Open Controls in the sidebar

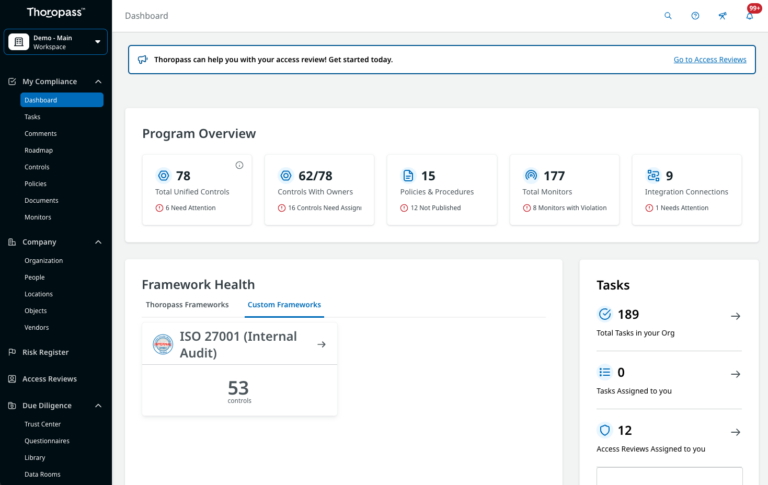tap(37, 167)
